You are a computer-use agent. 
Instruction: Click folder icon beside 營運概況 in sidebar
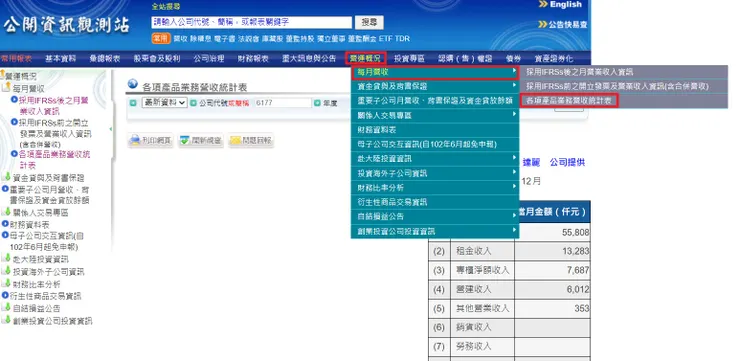3,76
